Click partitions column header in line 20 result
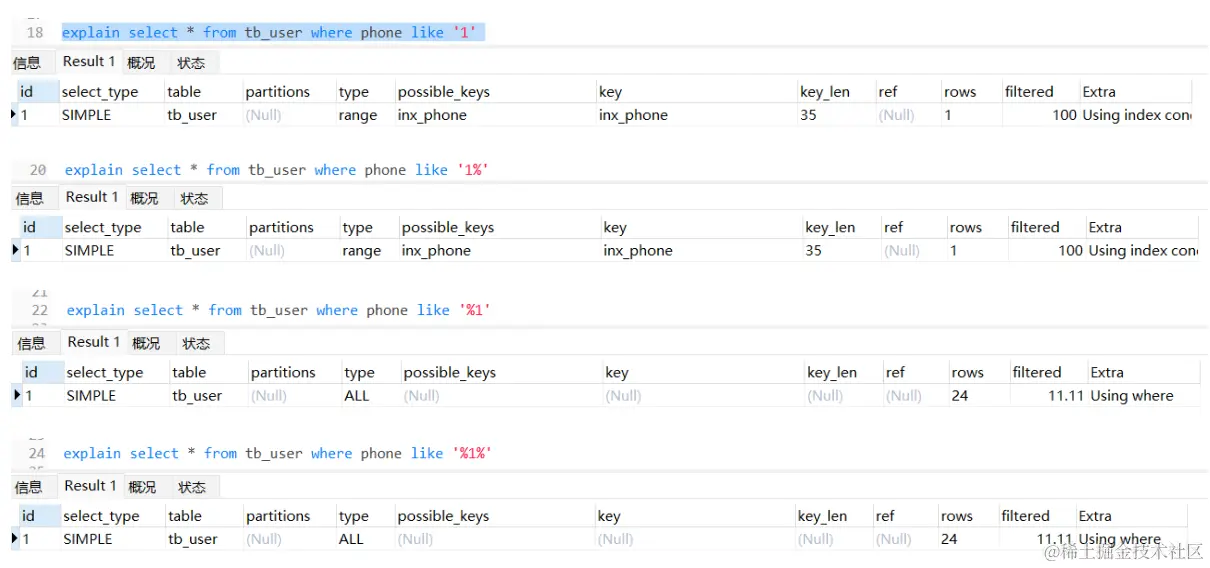The image size is (1210, 568). coord(281,227)
